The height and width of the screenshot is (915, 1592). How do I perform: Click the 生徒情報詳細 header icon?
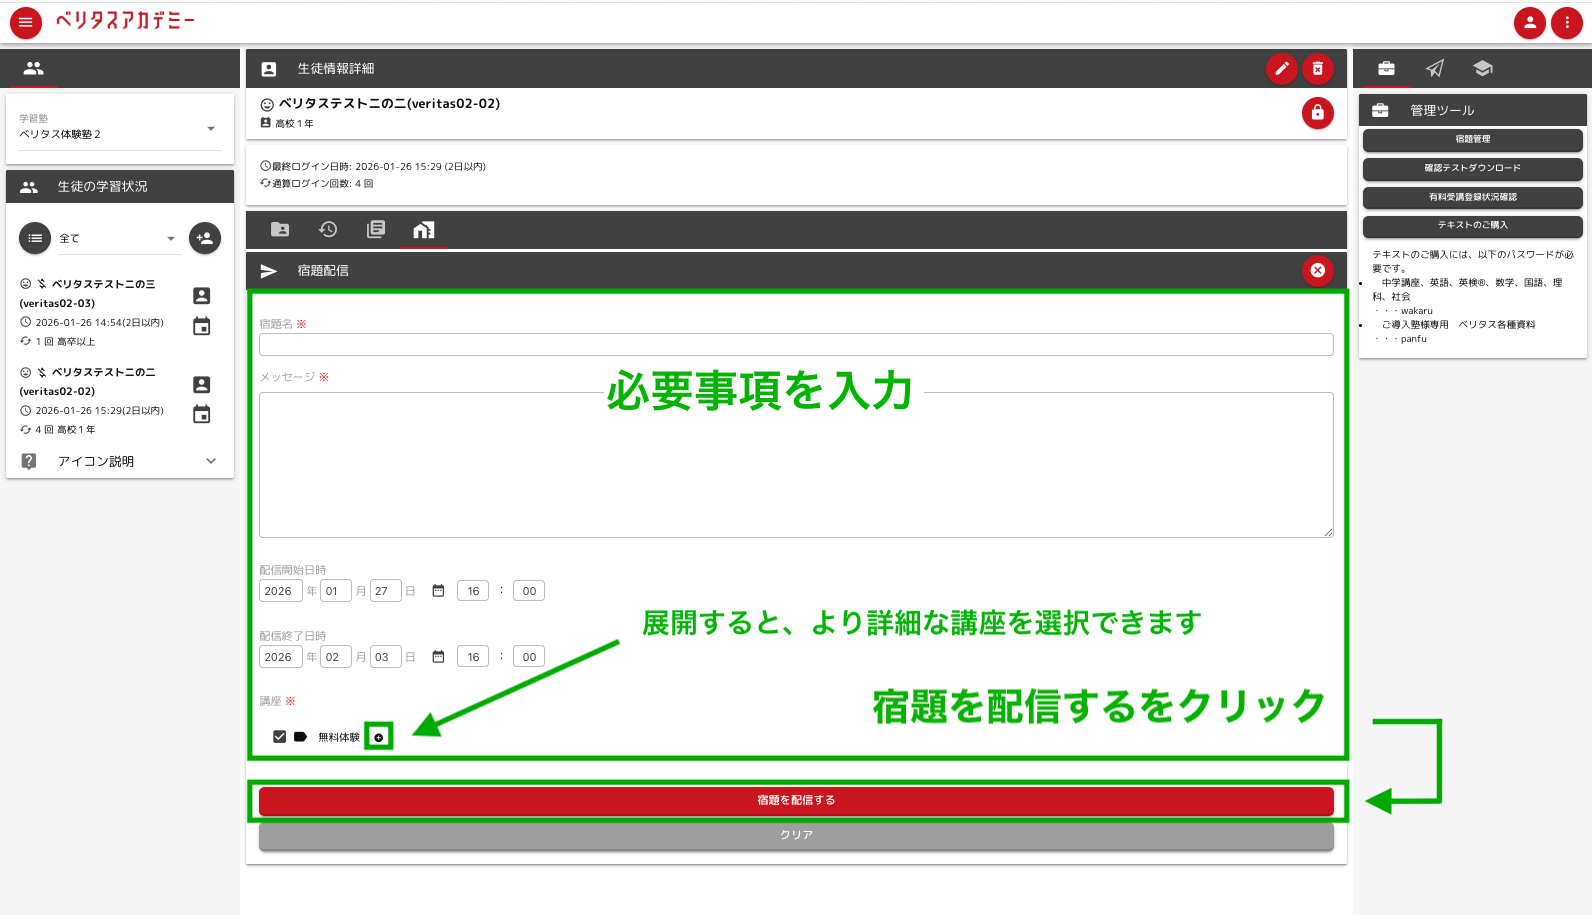pyautogui.click(x=269, y=69)
